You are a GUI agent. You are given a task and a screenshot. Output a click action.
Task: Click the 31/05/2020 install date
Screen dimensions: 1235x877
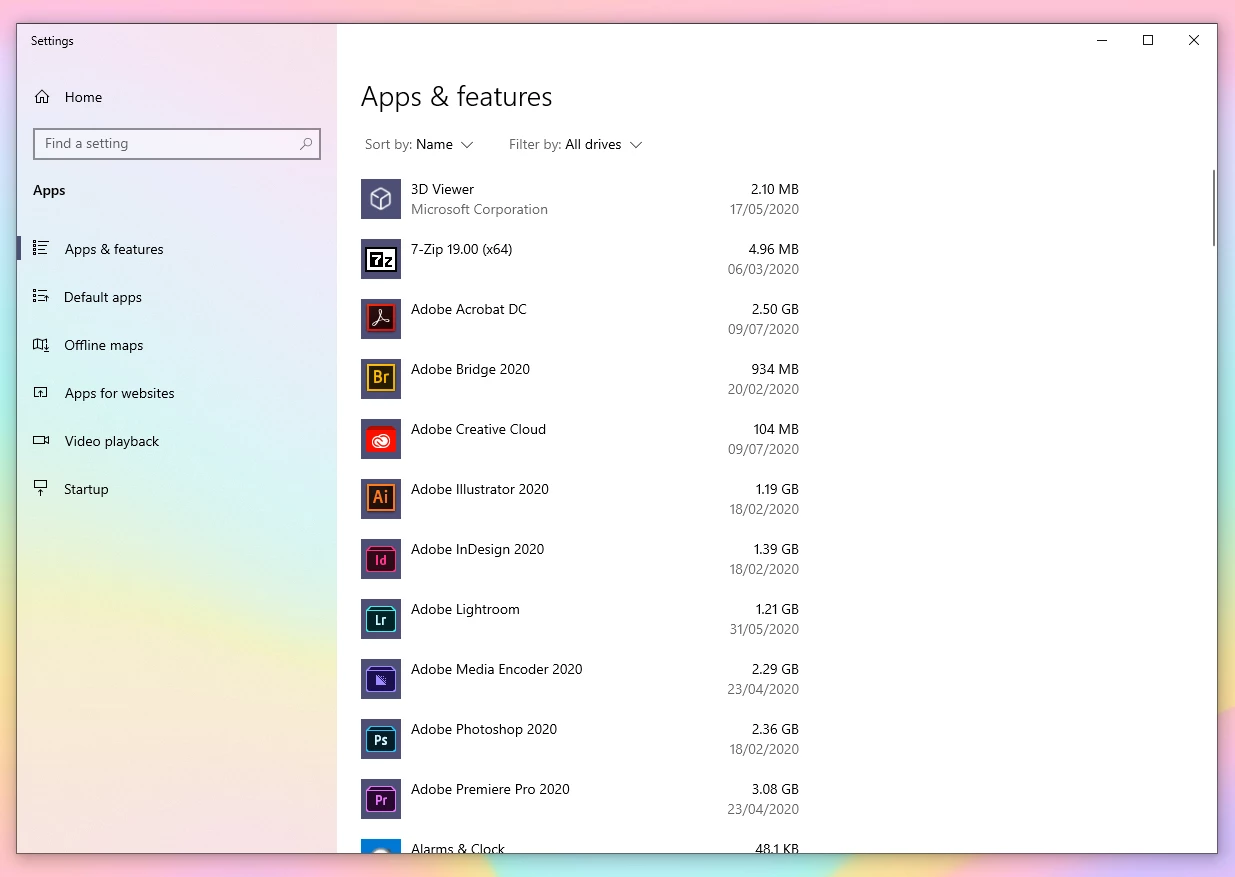[764, 629]
